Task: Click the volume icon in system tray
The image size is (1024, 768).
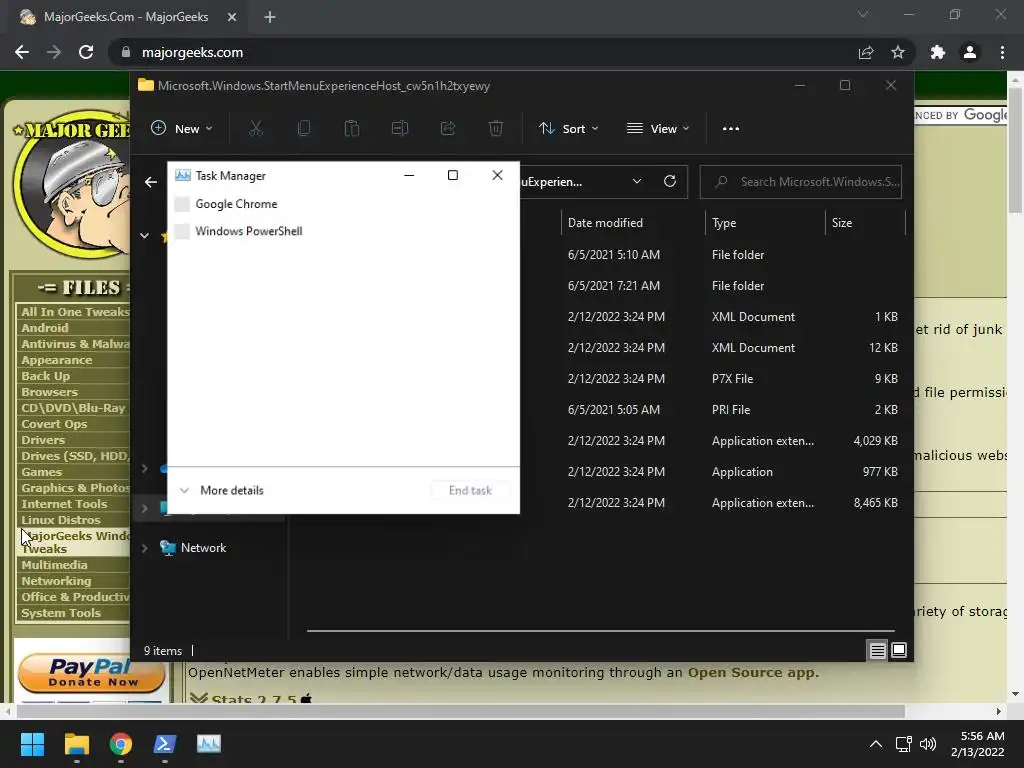Action: (x=928, y=744)
